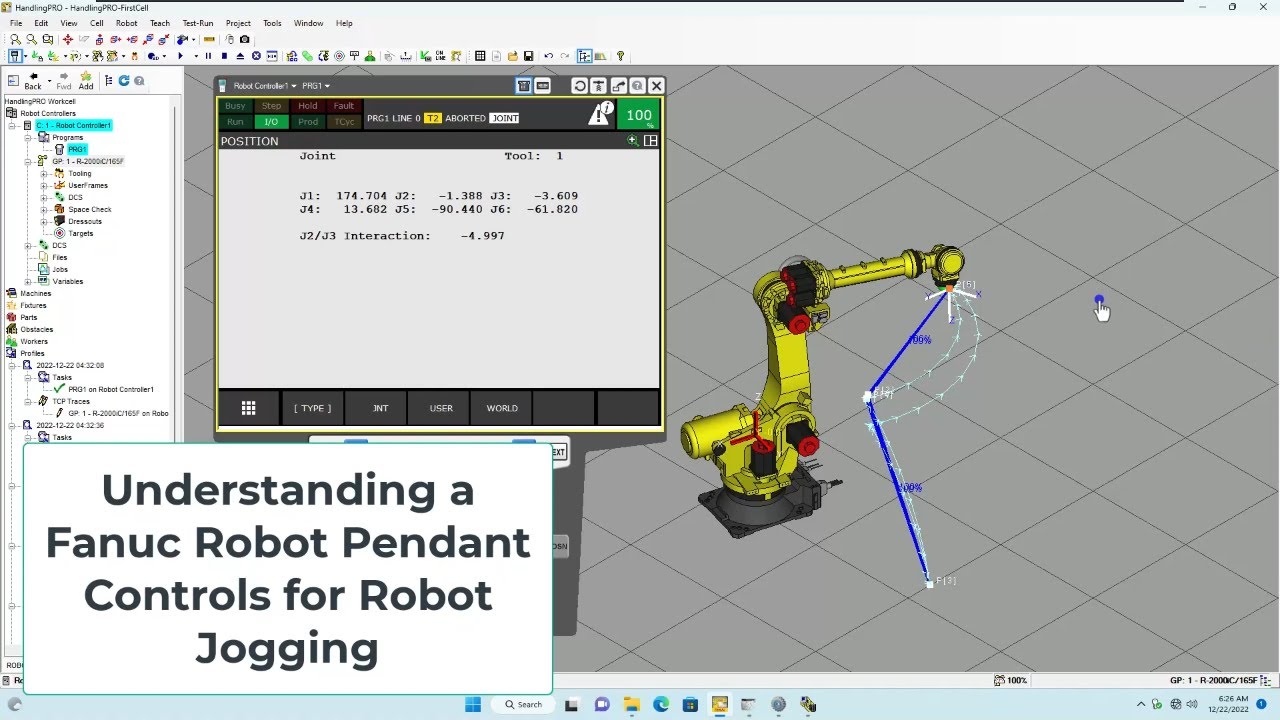Expand the Space Check tree node
Viewport: 1280px width, 720px height.
[x=44, y=209]
